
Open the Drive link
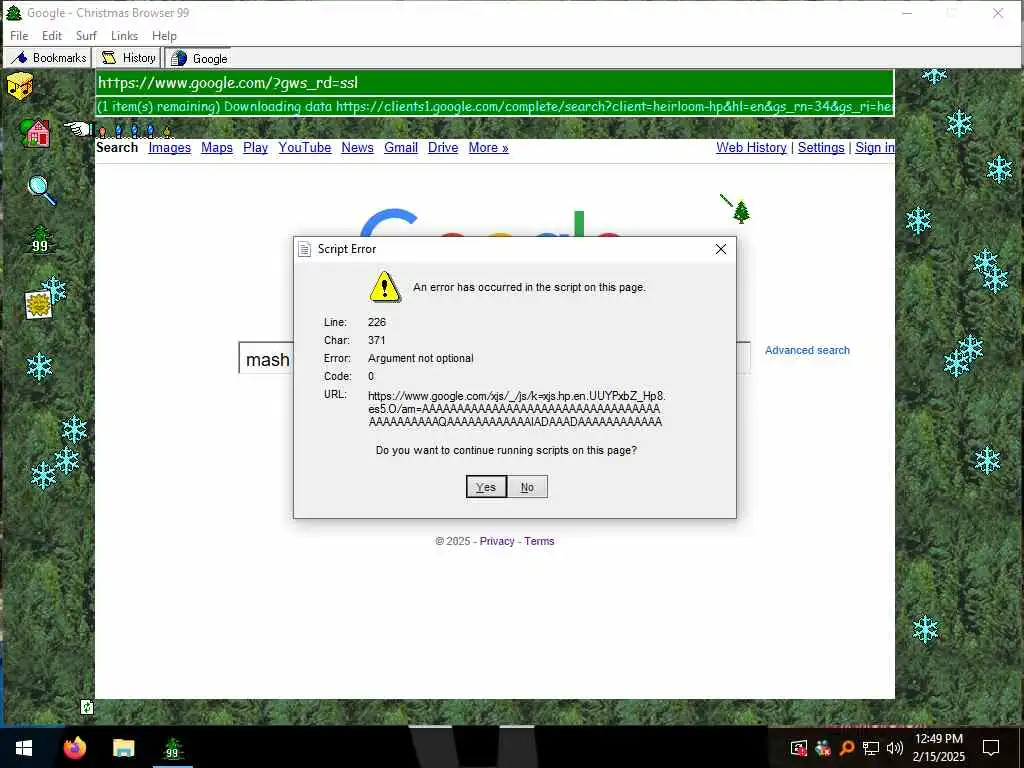pos(443,148)
